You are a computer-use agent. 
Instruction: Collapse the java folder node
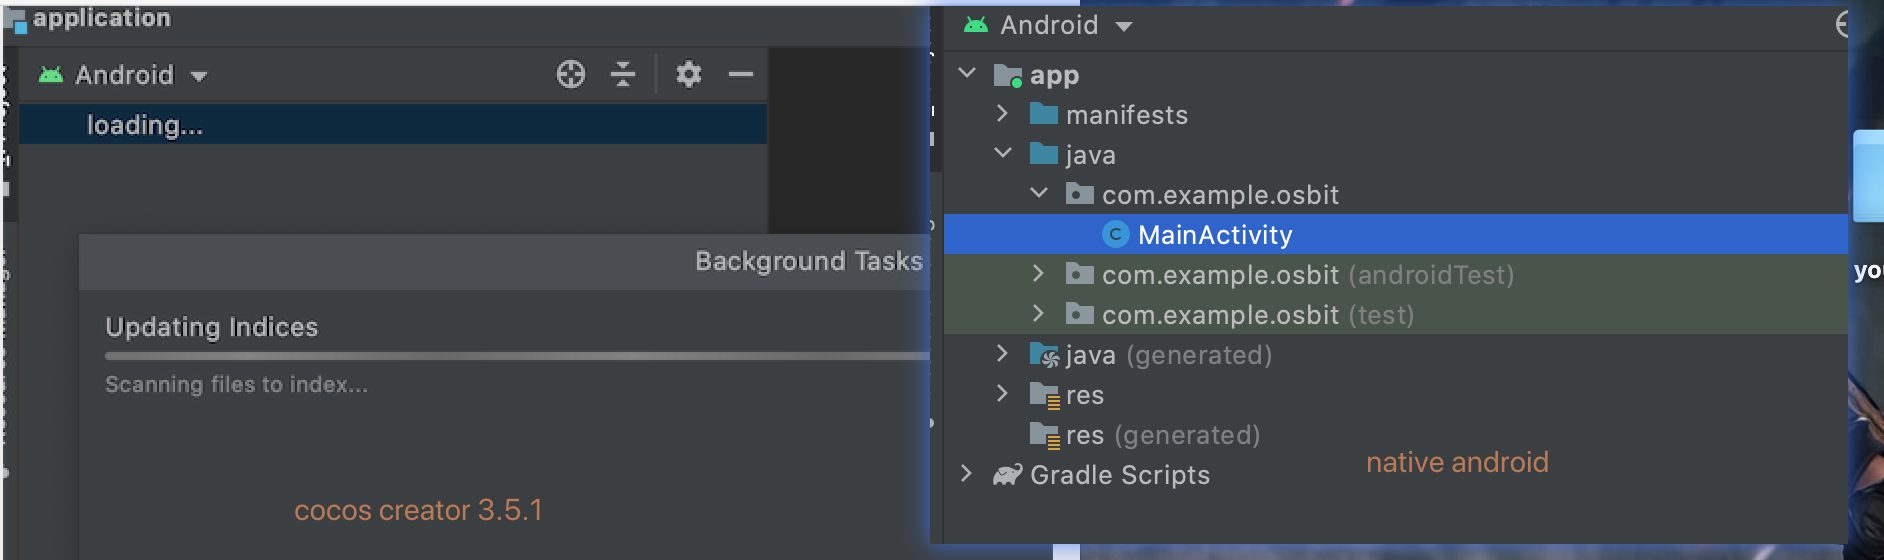coord(1003,154)
